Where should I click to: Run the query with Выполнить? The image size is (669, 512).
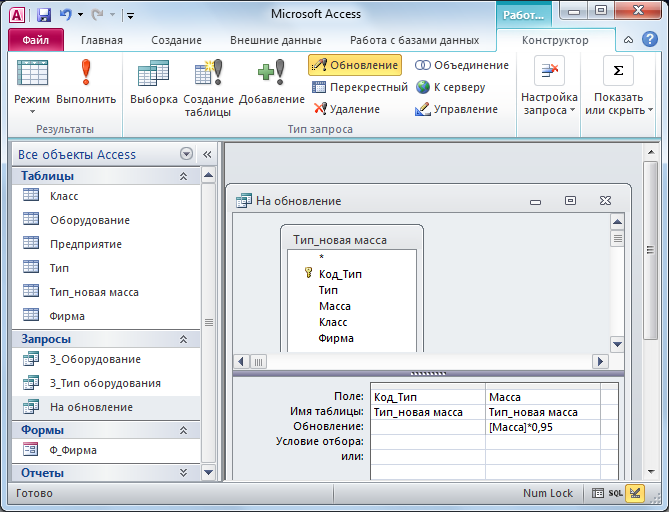coord(86,82)
